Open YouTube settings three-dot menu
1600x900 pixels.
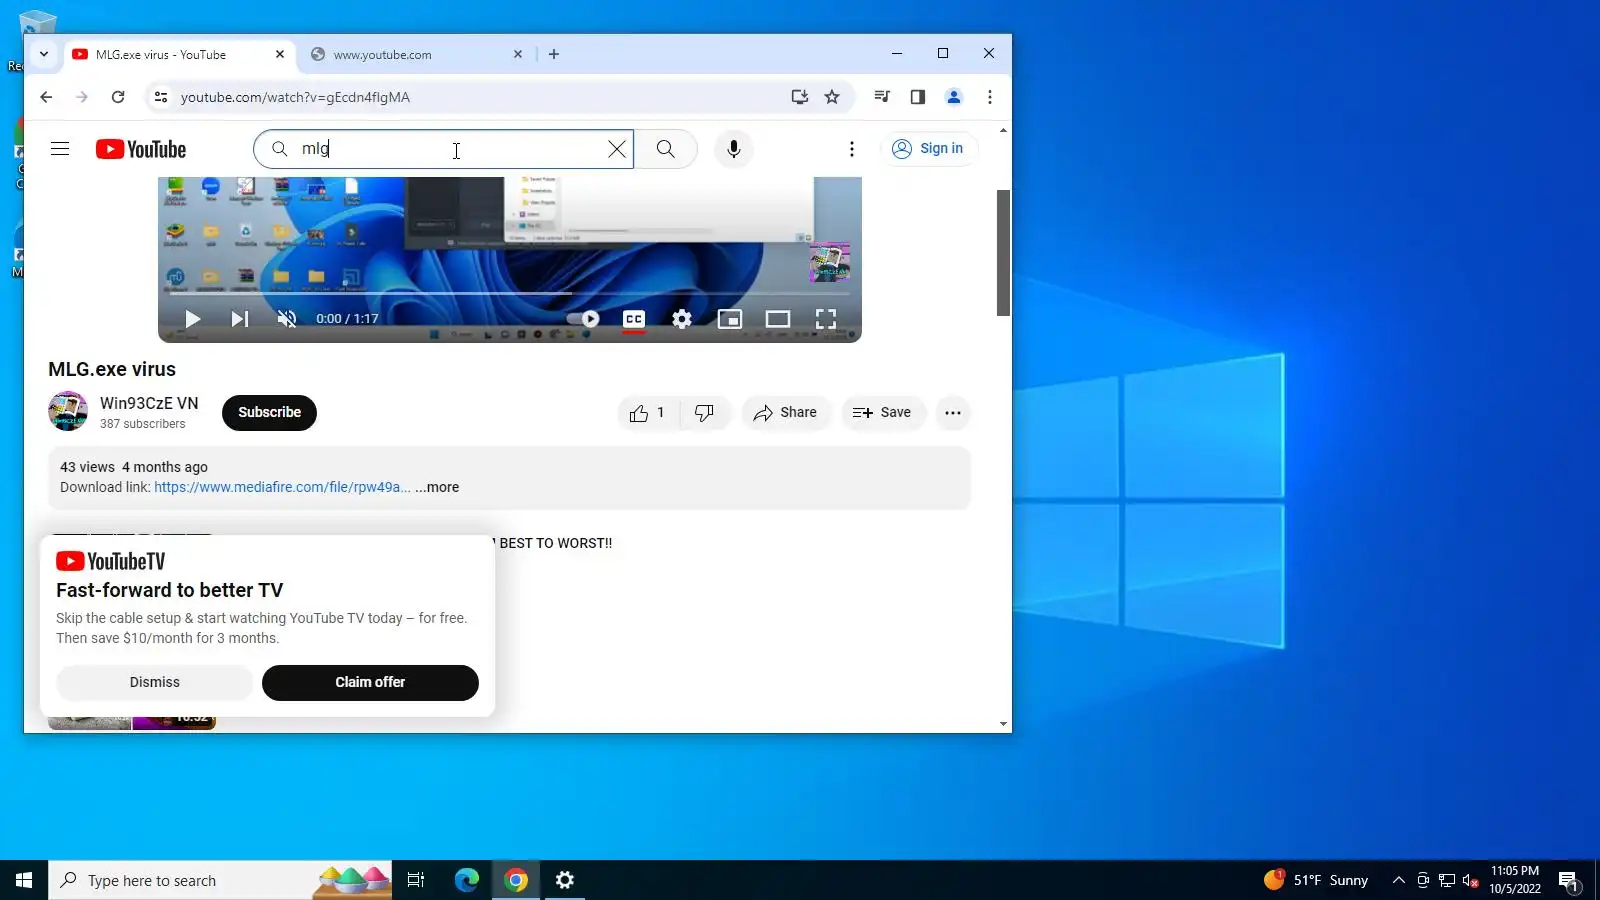852,149
